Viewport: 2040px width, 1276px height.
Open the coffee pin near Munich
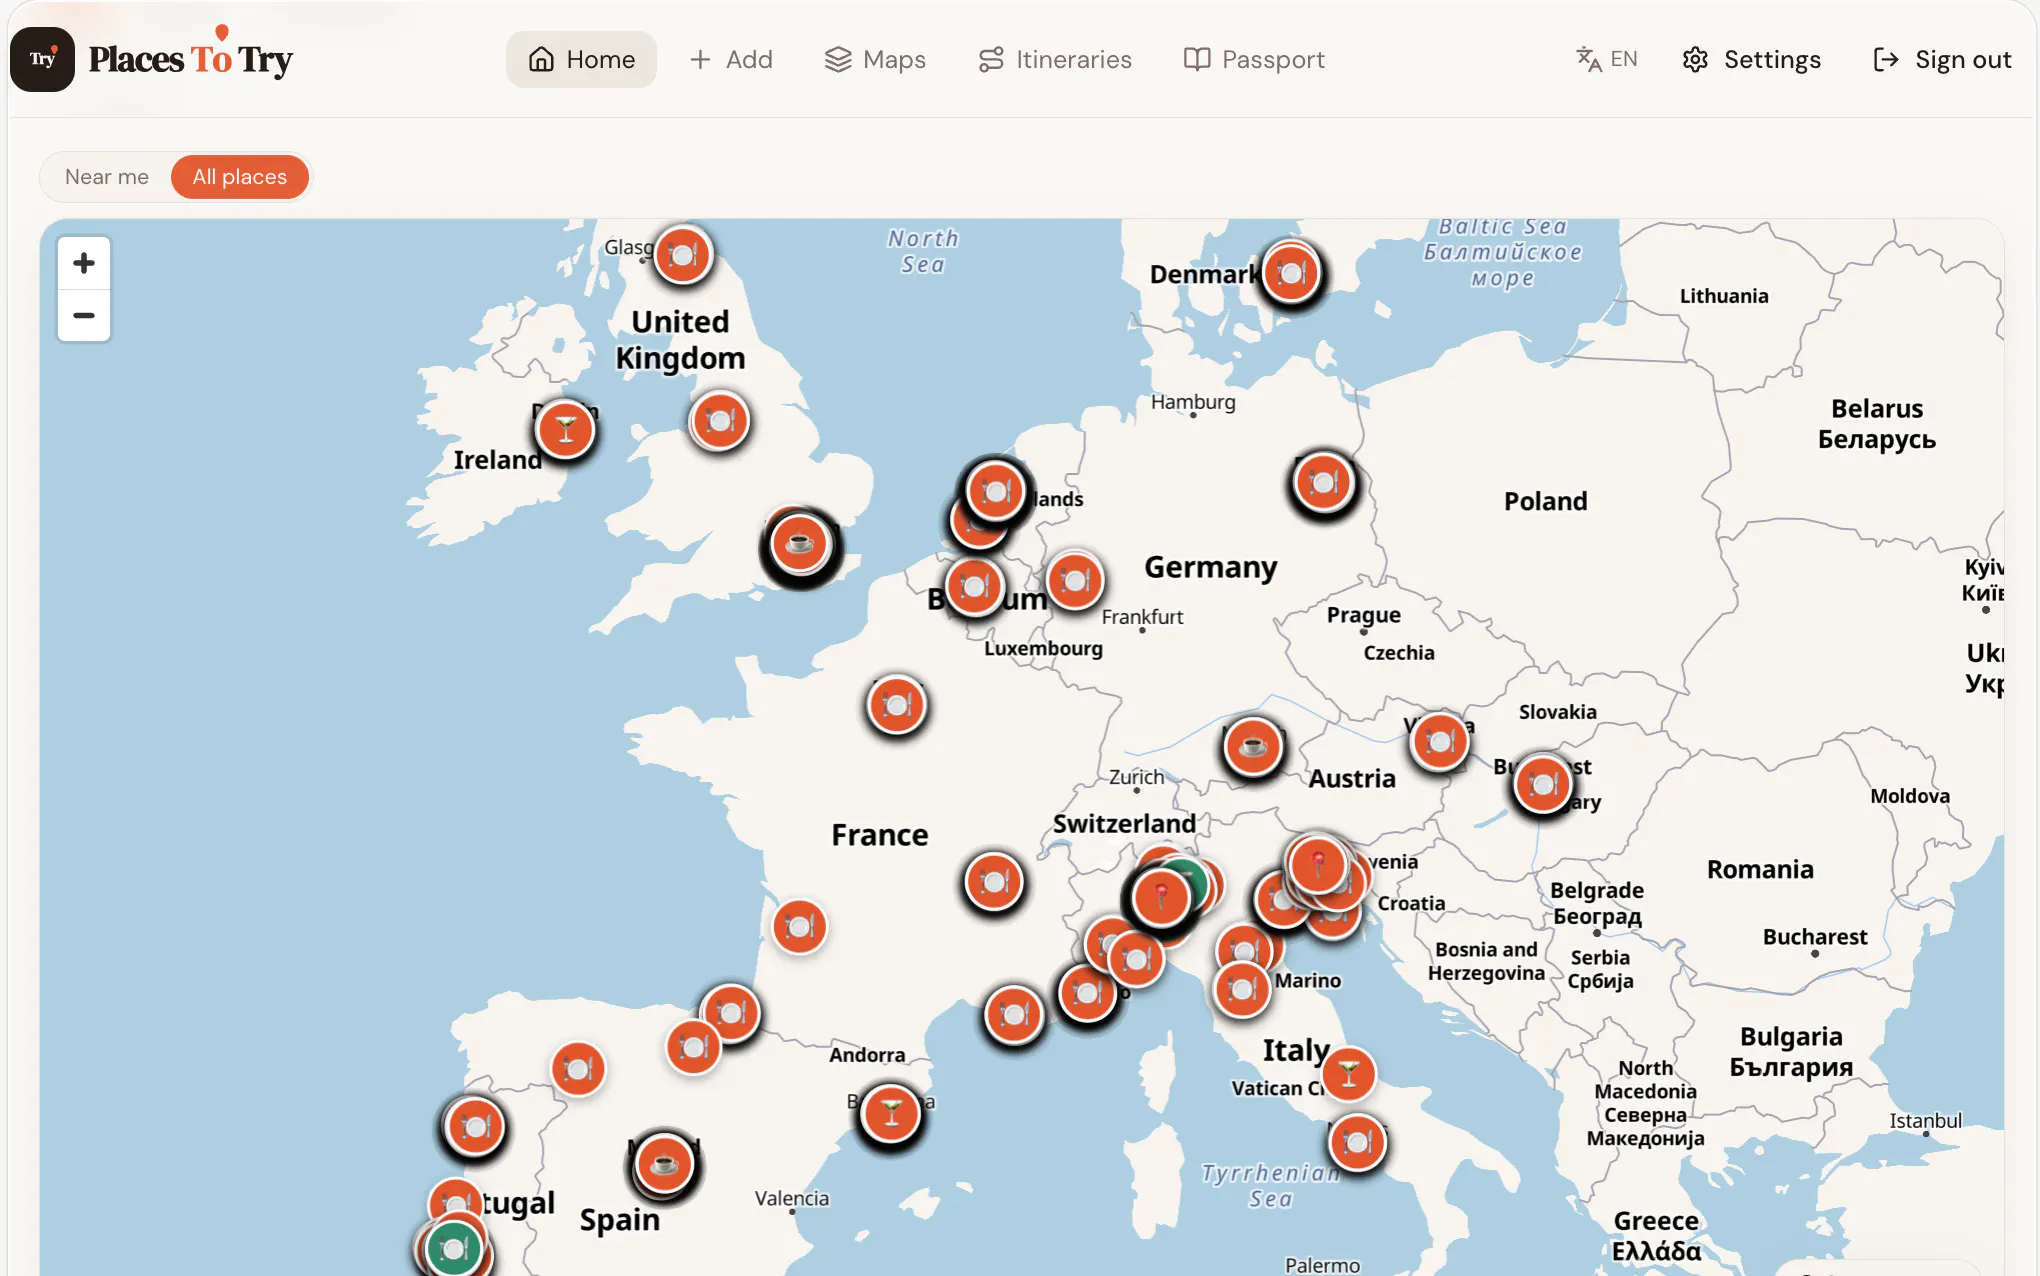pyautogui.click(x=1253, y=746)
